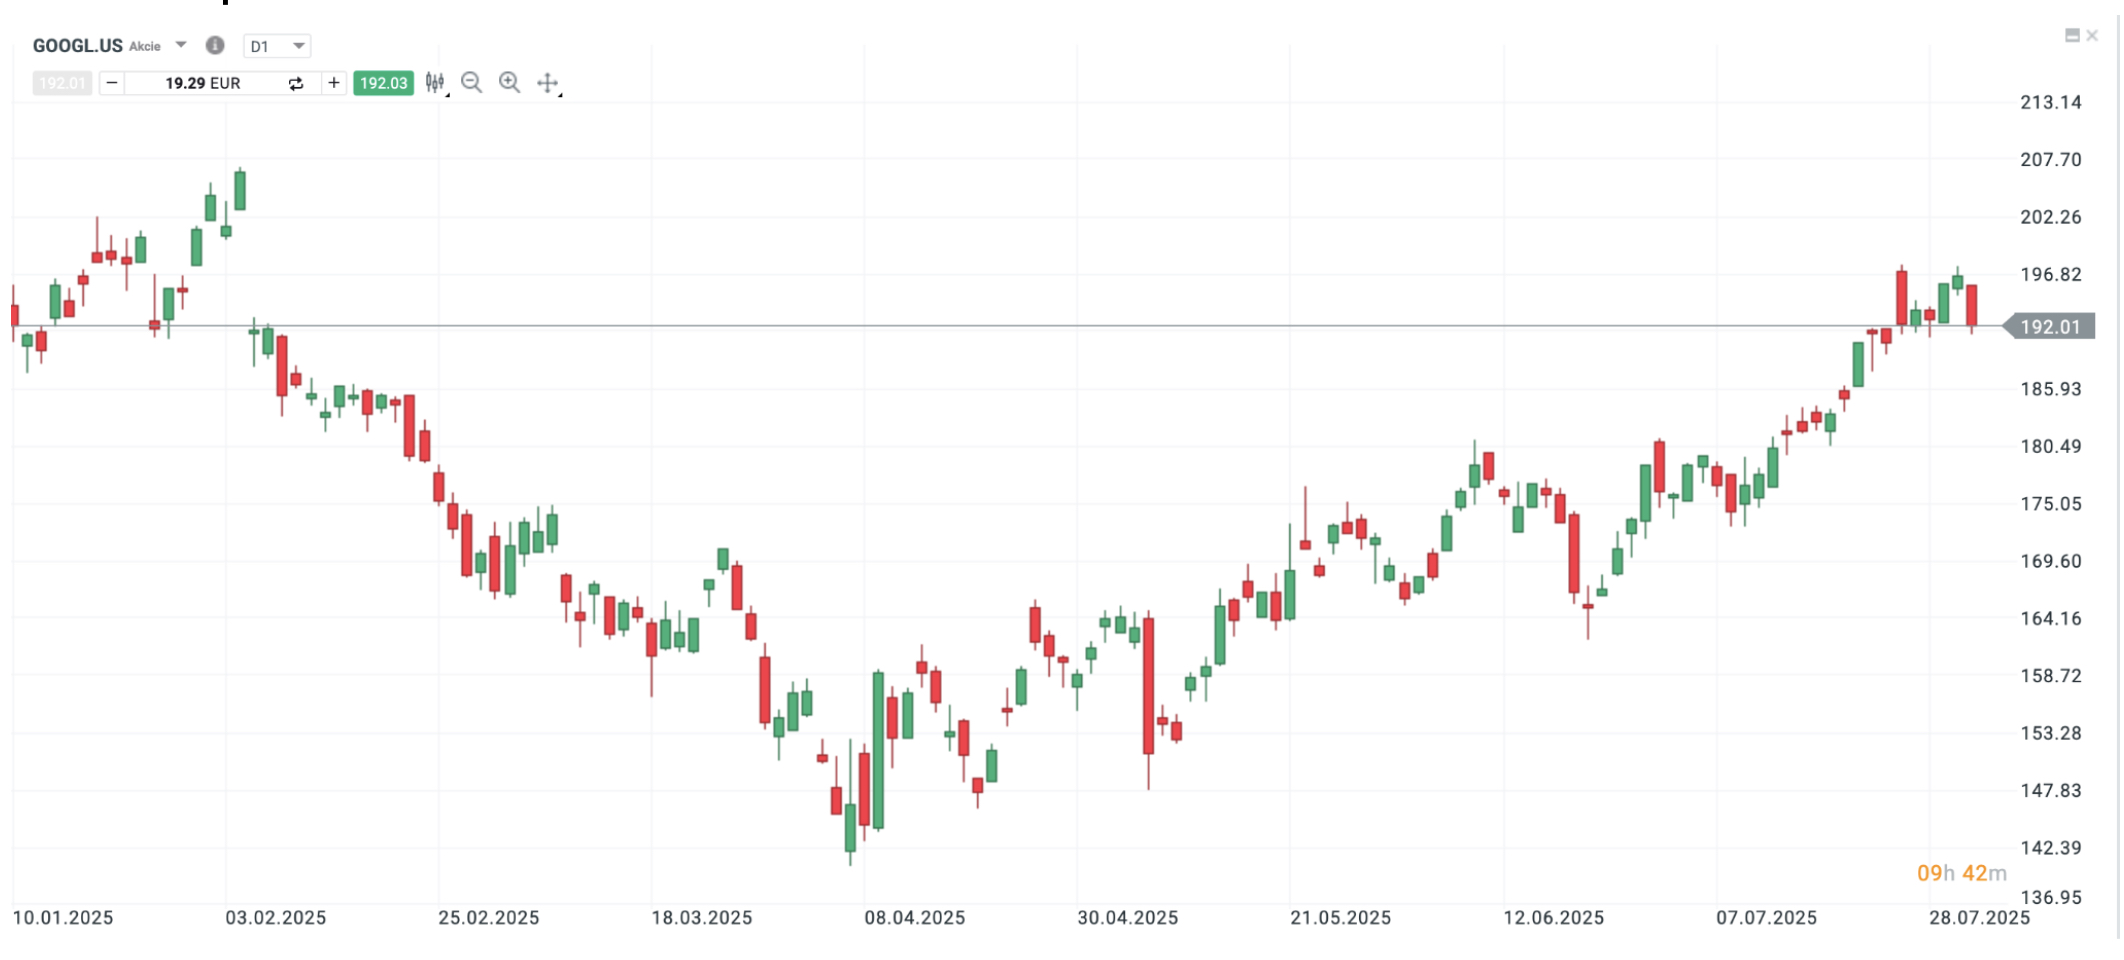This screenshot has width=2124, height=960.
Task: Open GOOGL.US instrument info icon
Action: [x=215, y=45]
